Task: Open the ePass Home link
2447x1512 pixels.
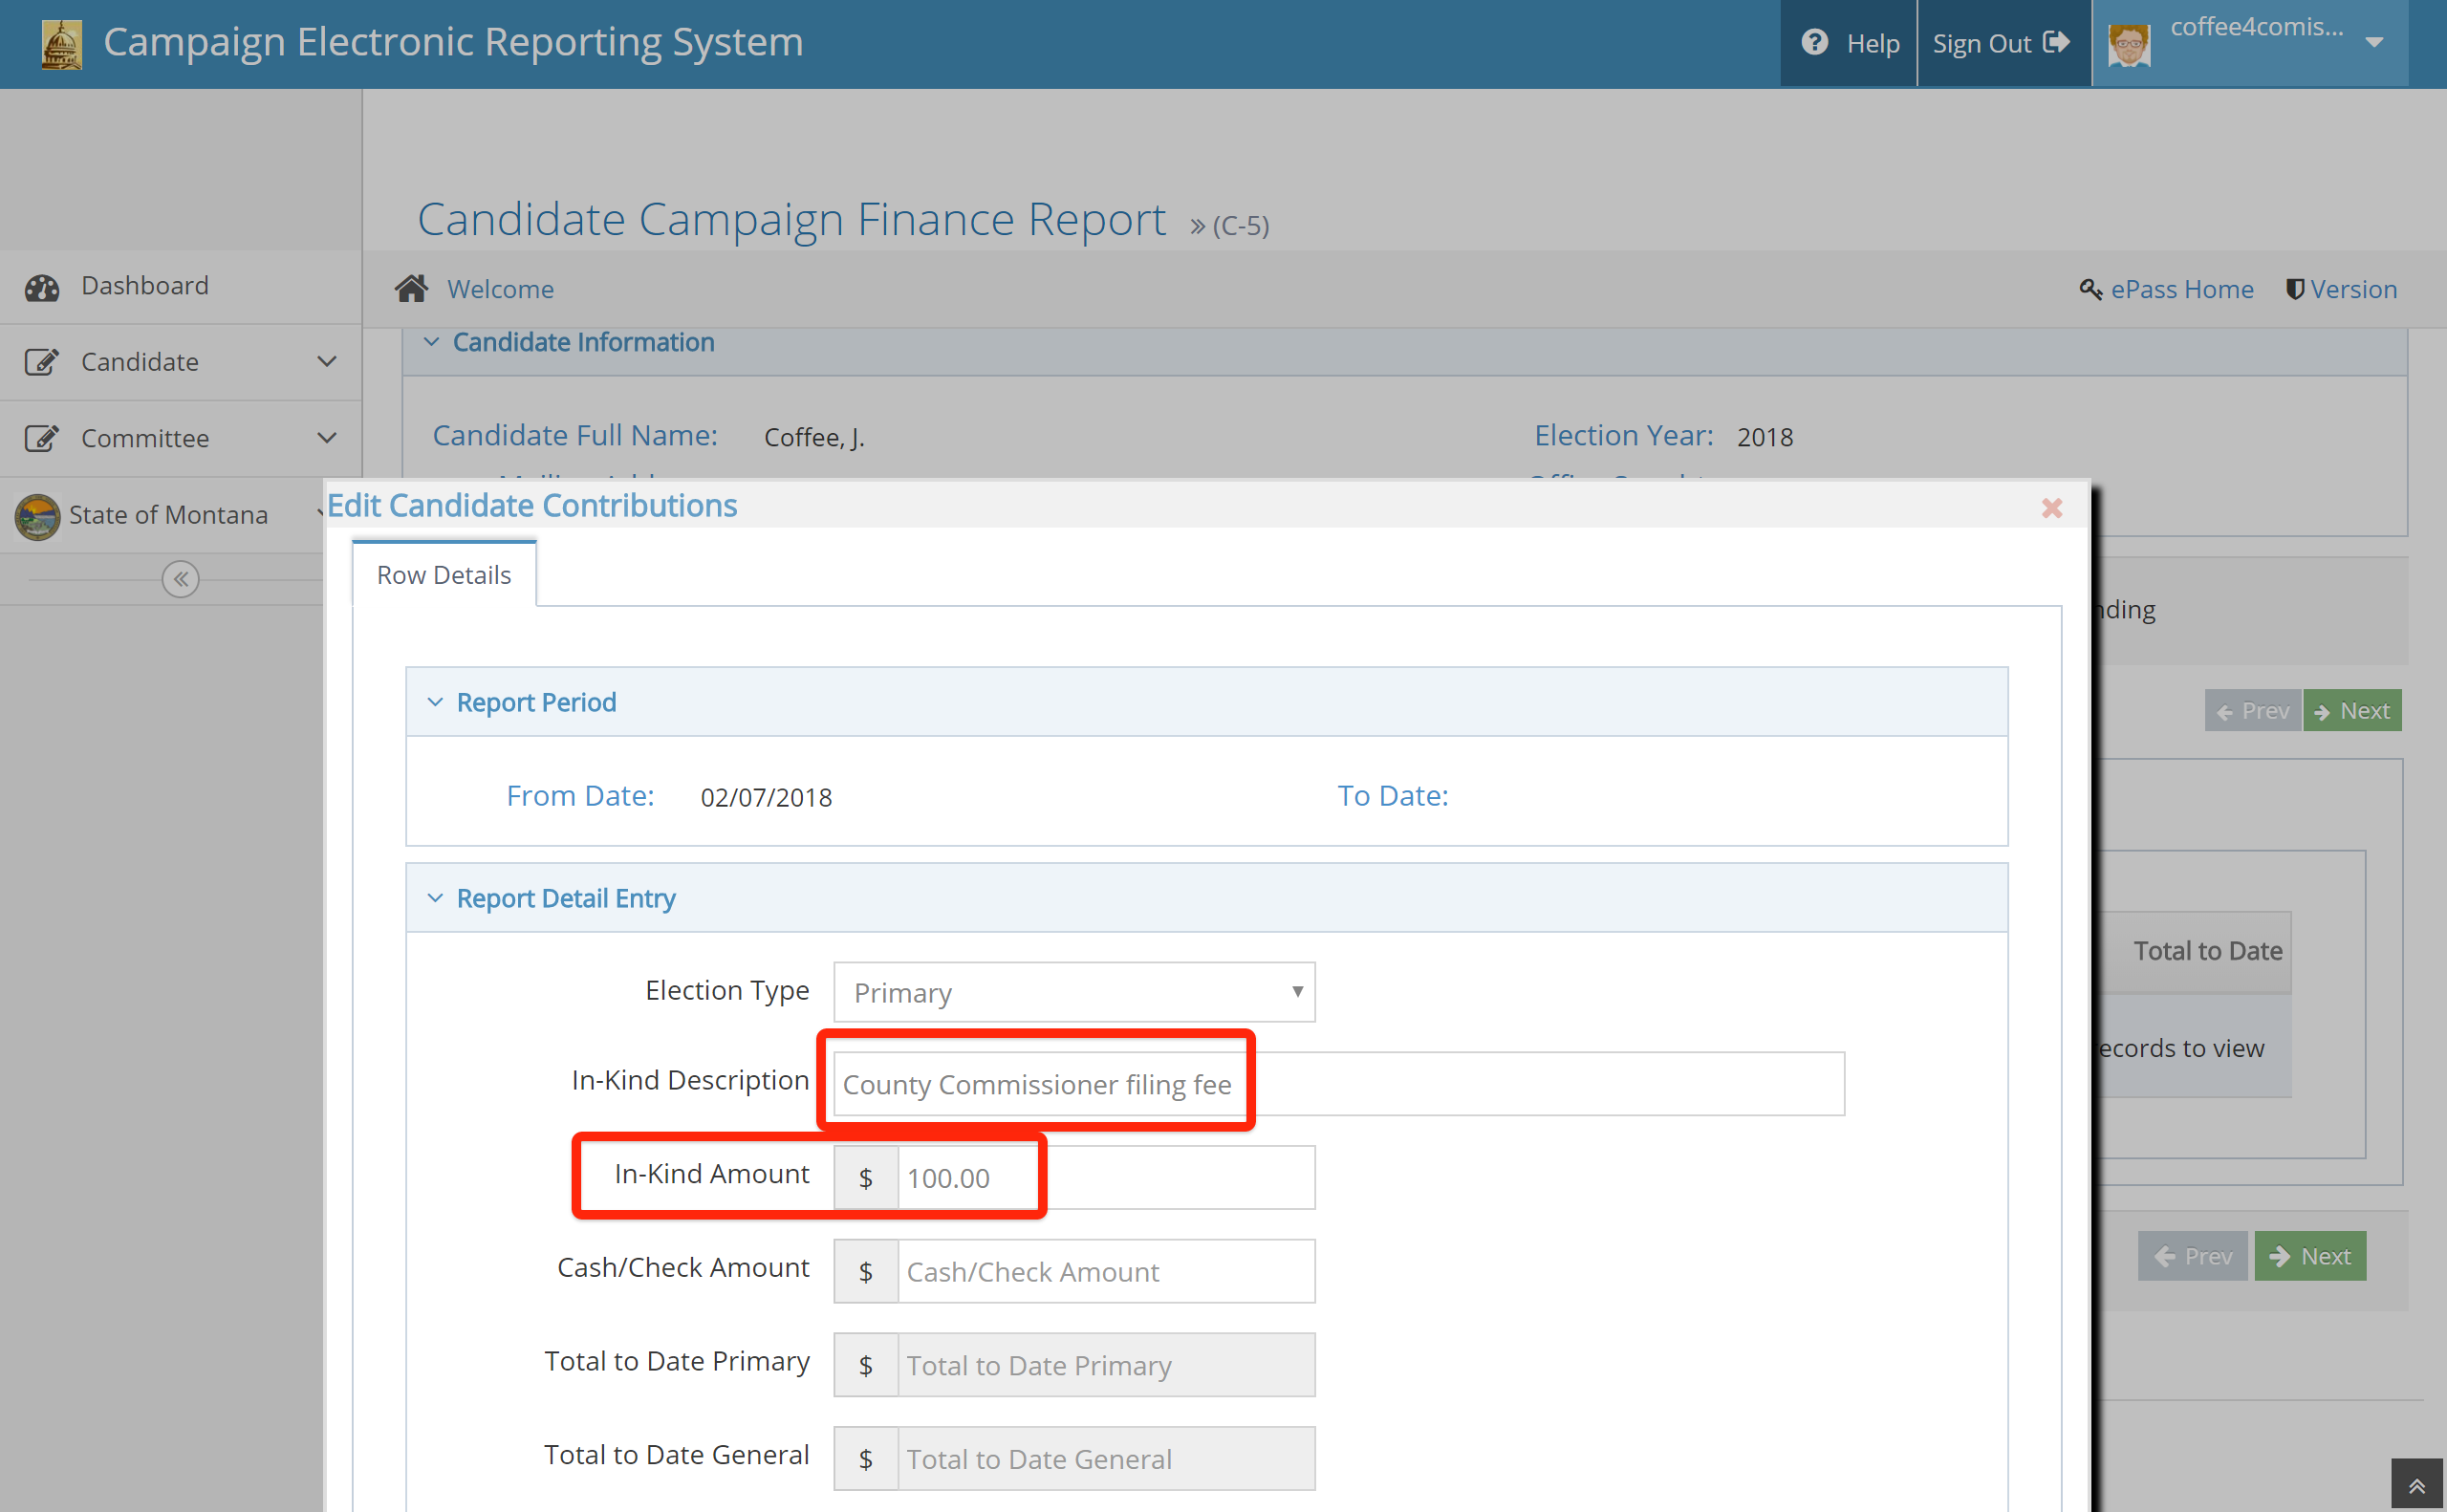Action: [2181, 289]
